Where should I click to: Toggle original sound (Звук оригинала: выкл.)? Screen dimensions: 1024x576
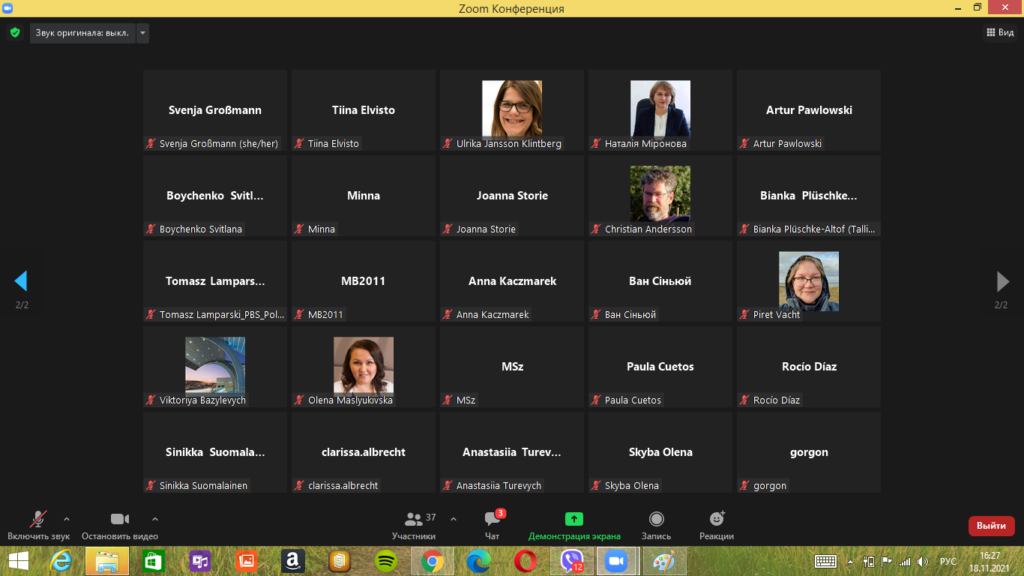click(82, 33)
